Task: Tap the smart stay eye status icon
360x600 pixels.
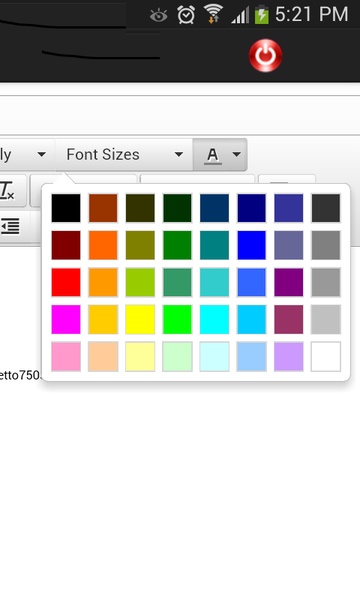Action: 158,16
